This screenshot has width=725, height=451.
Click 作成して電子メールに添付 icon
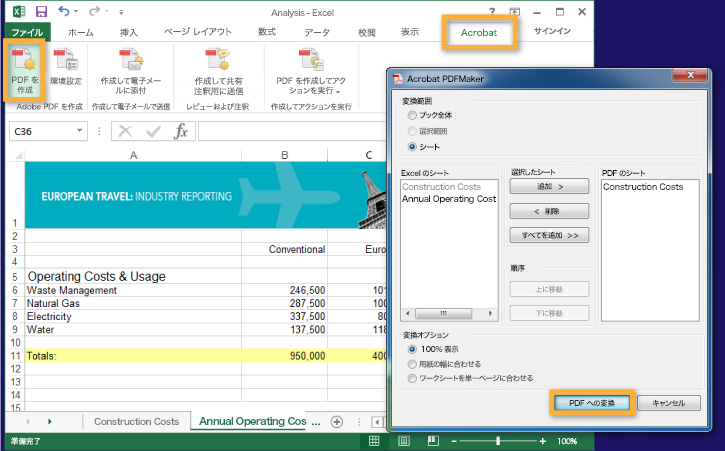point(131,71)
